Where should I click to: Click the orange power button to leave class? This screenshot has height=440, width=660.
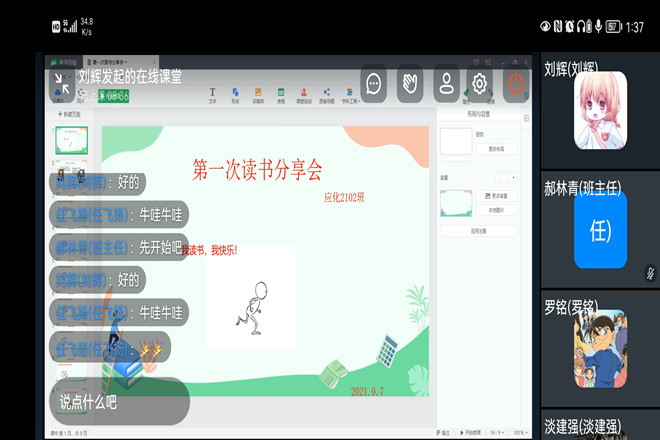(516, 83)
